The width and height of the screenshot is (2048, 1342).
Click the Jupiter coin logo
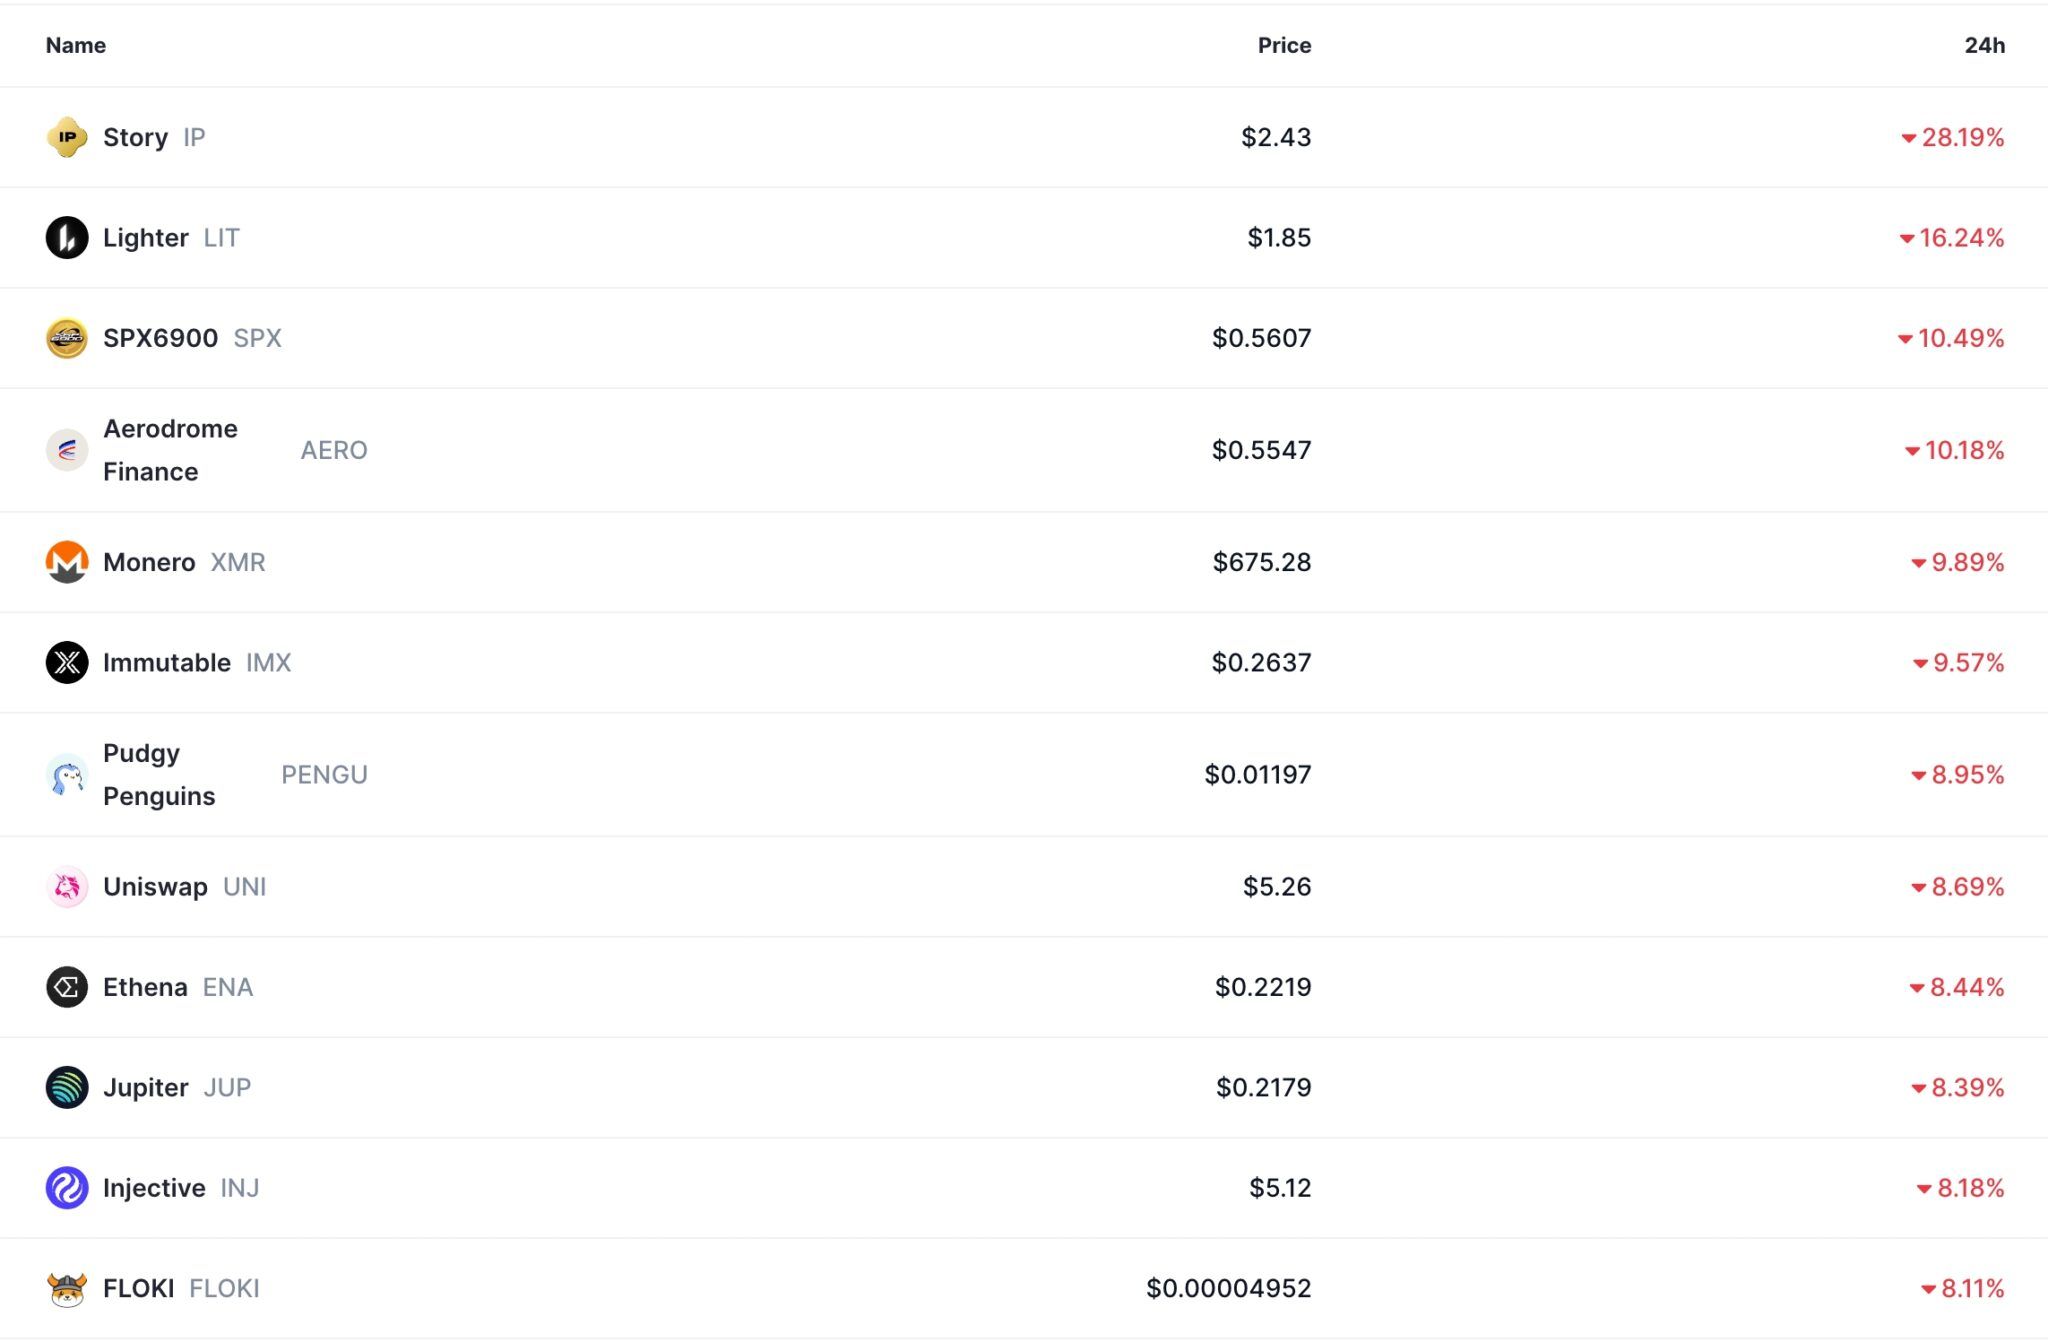coord(67,1087)
